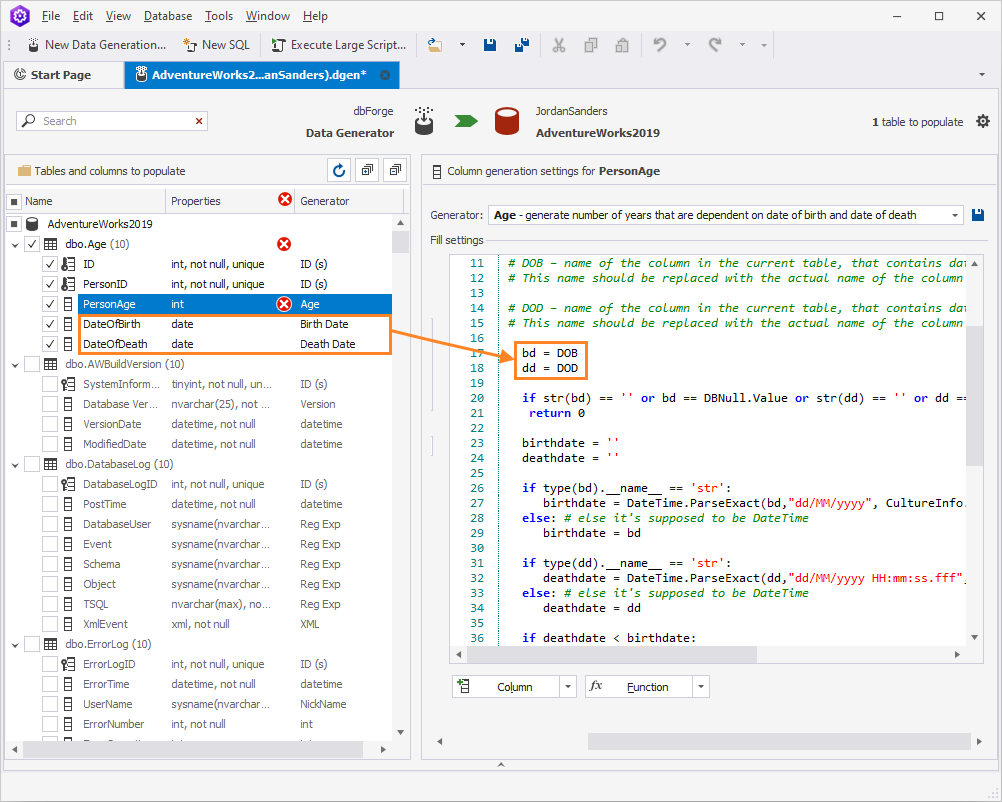
Task: Click the Column insert button
Action: pos(505,687)
